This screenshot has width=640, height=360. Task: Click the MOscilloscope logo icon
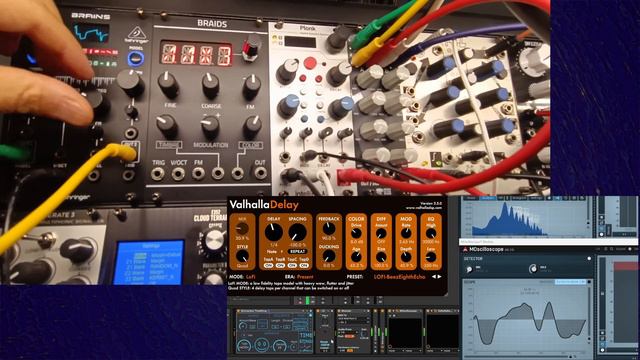[x=465, y=249]
